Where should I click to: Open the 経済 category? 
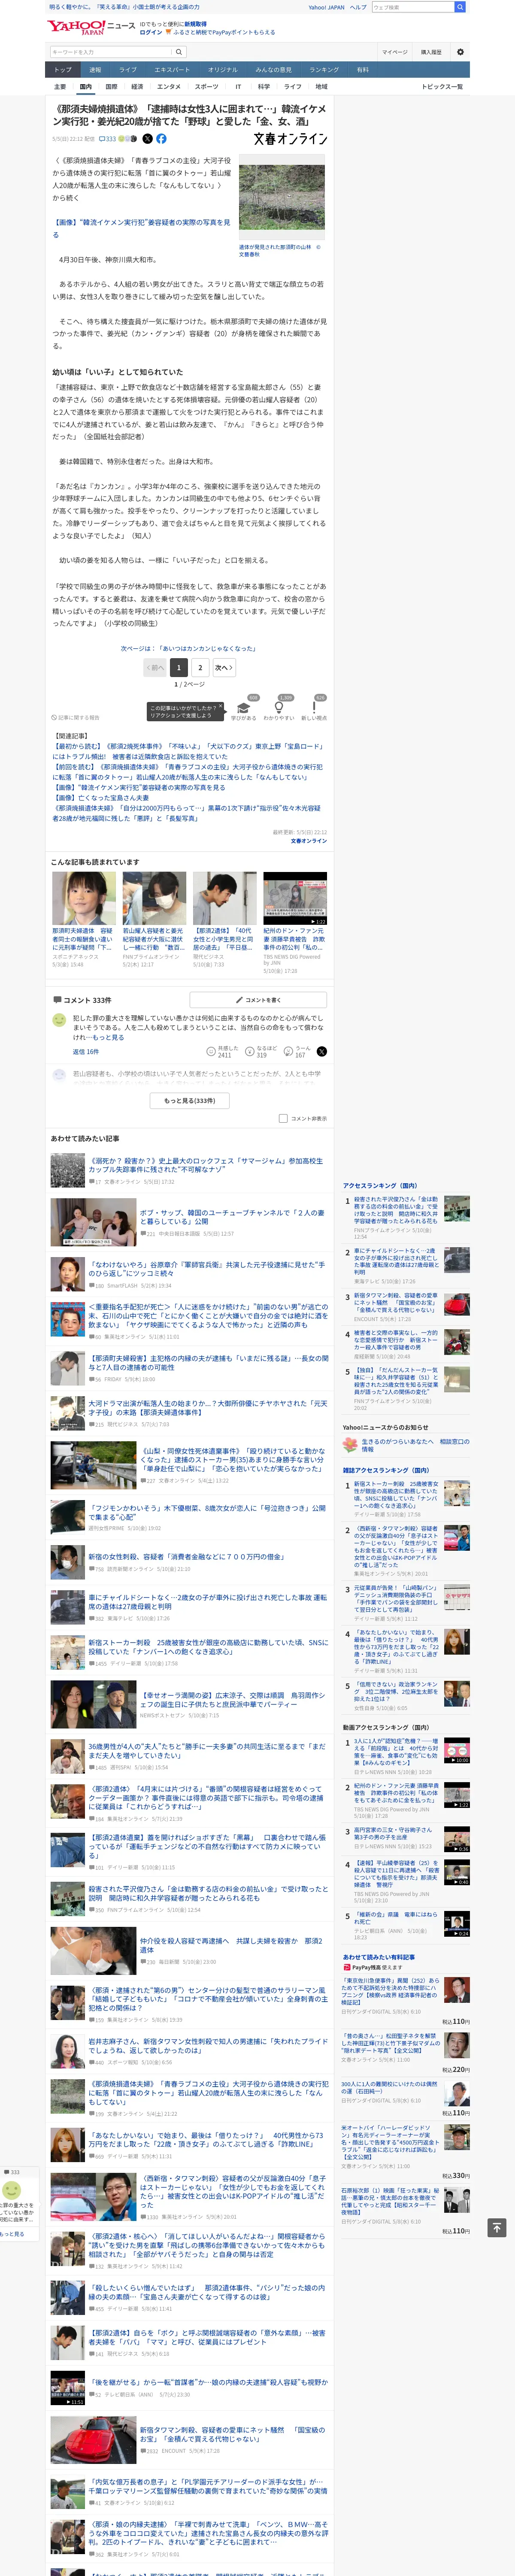point(137,87)
